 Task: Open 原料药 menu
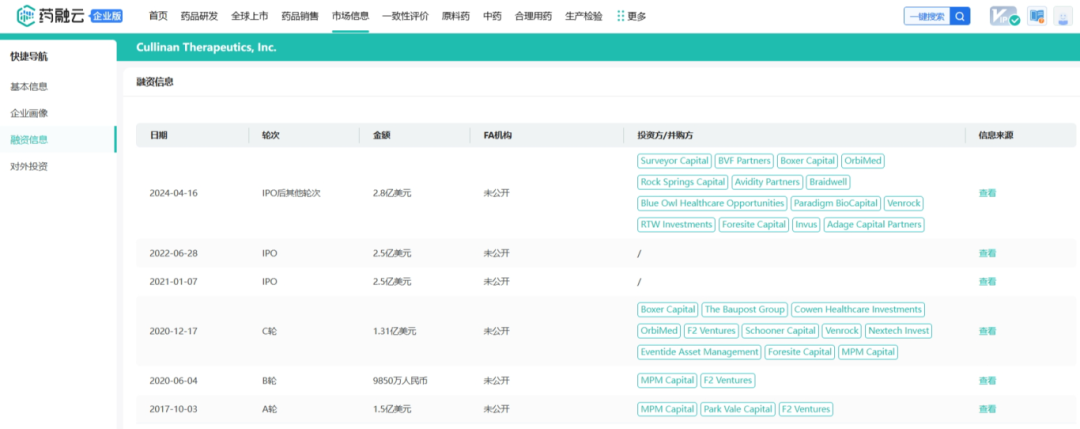455,17
